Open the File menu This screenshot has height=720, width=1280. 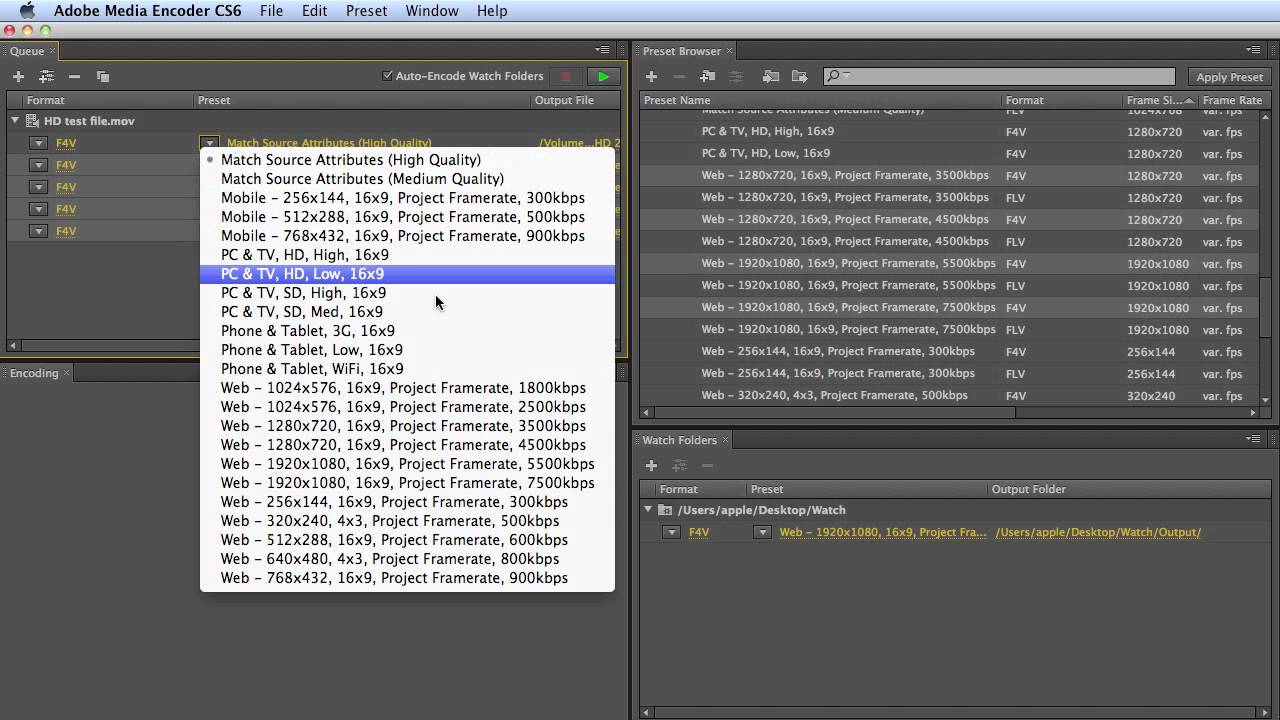[271, 11]
